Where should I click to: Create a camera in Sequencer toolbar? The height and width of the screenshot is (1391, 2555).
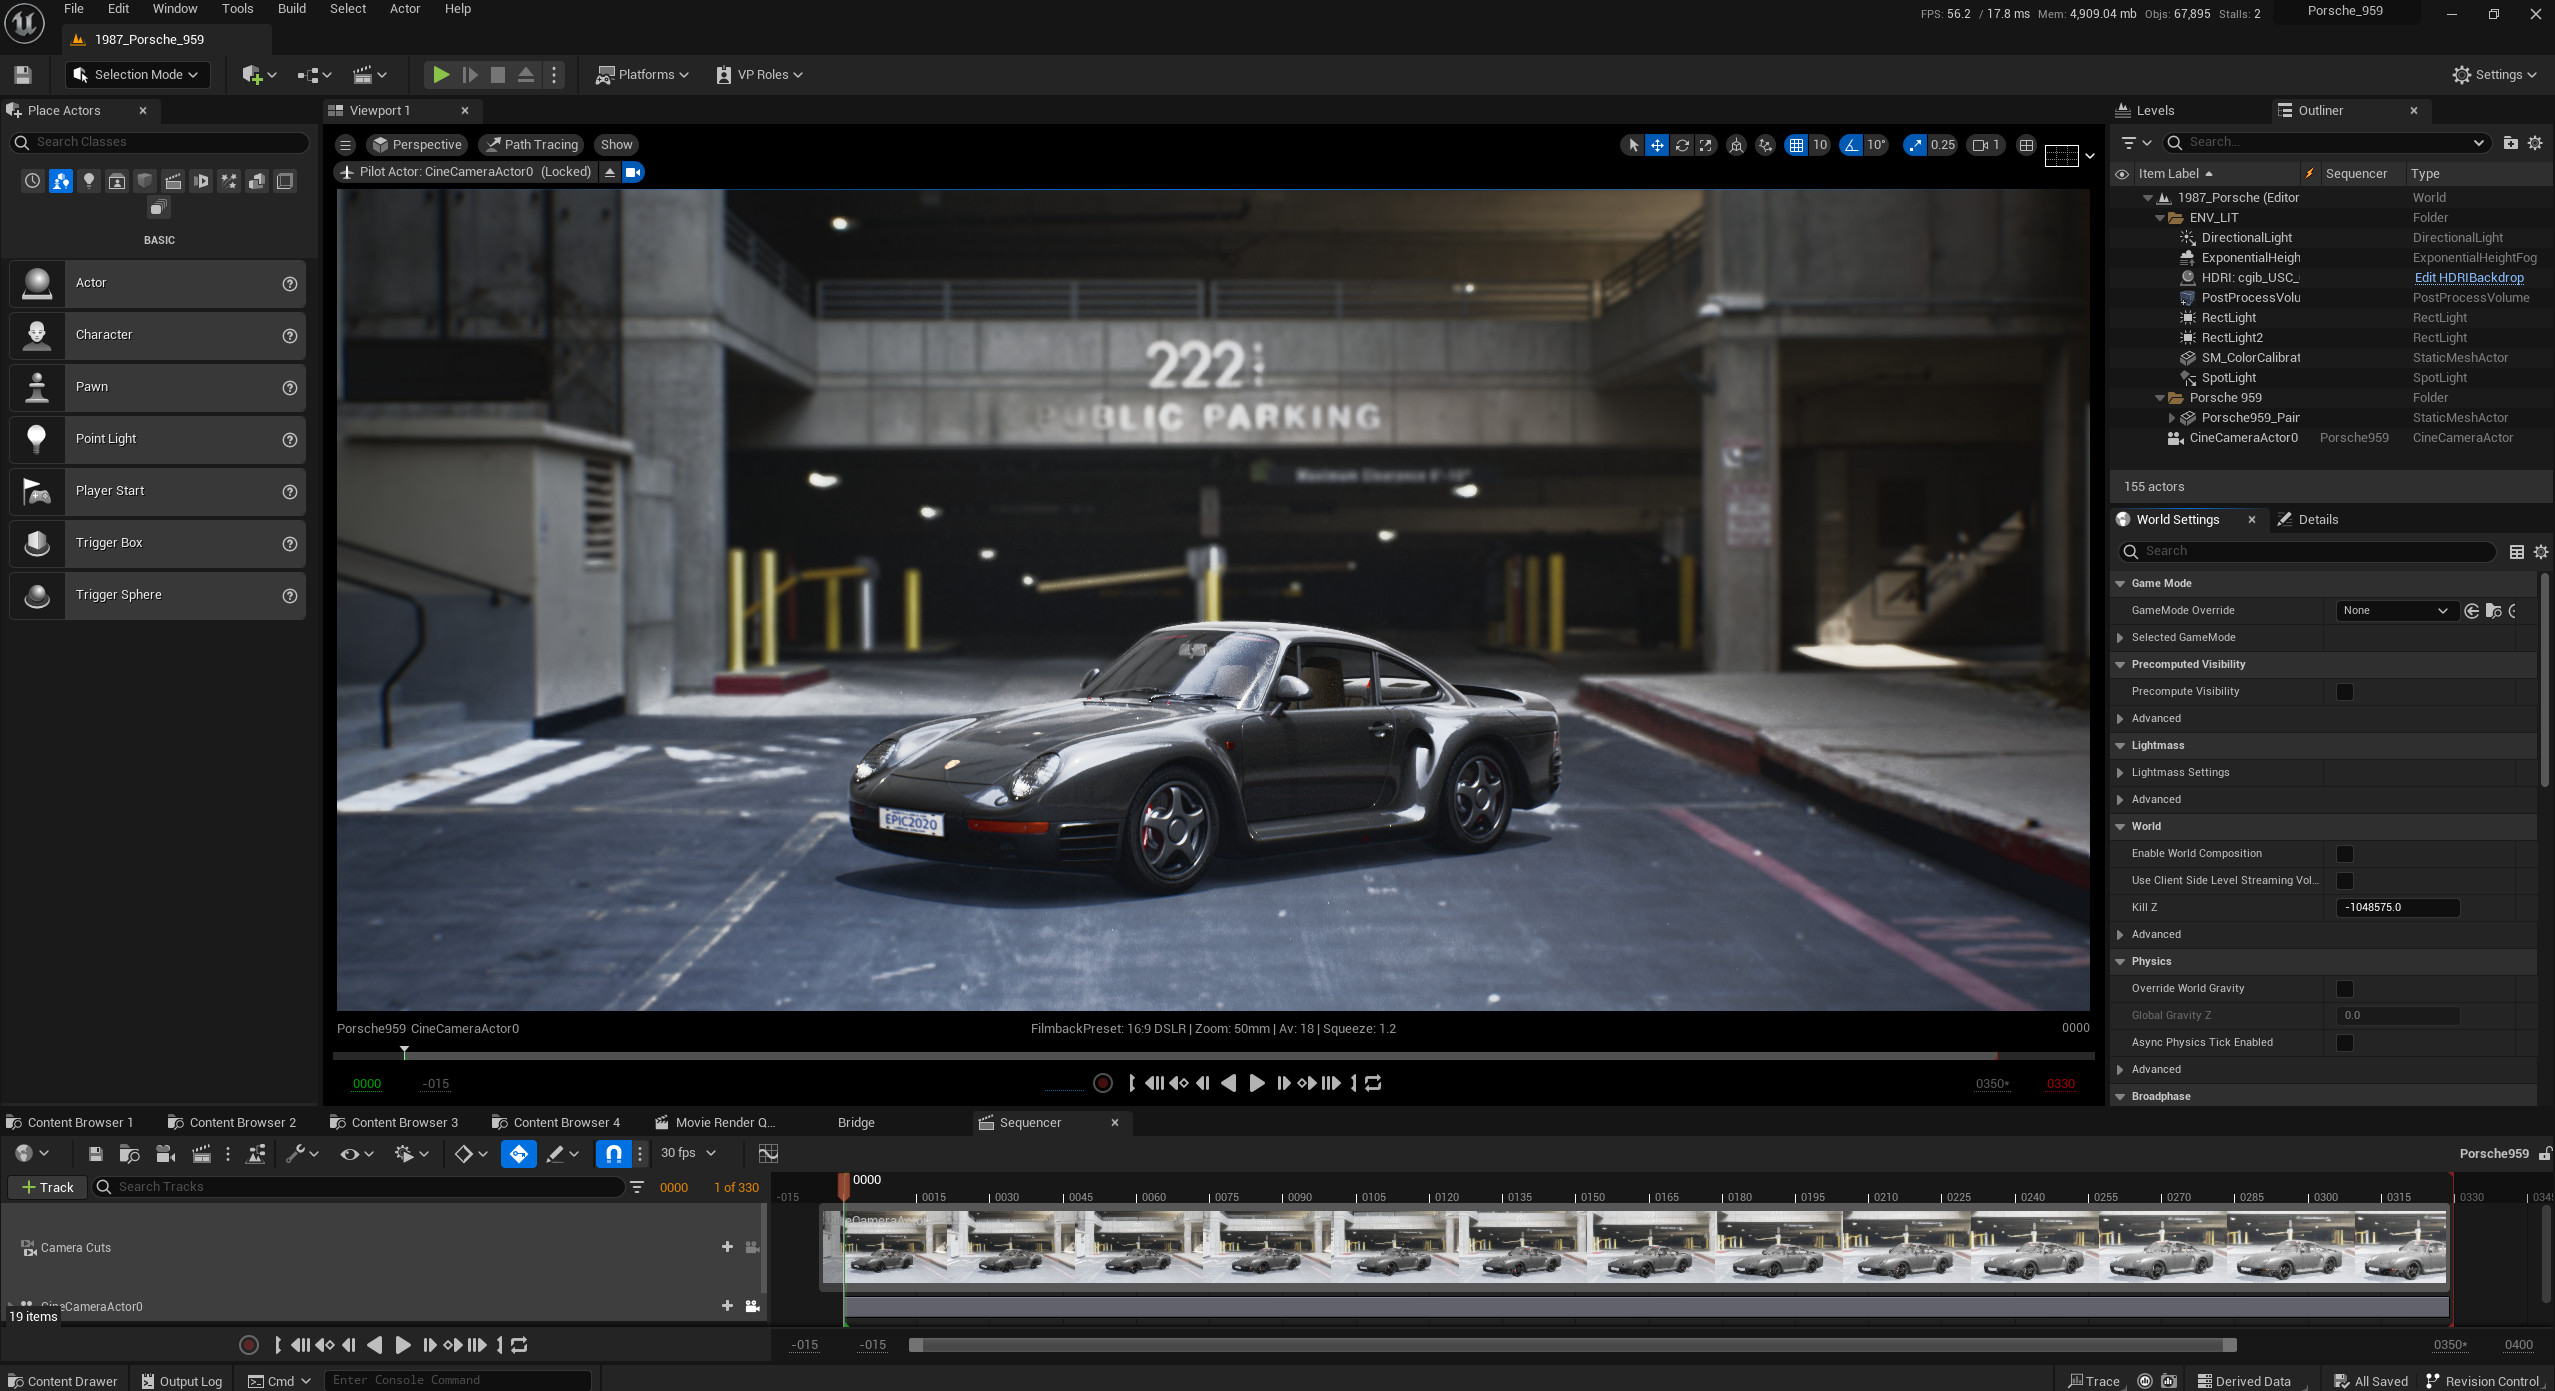166,1154
